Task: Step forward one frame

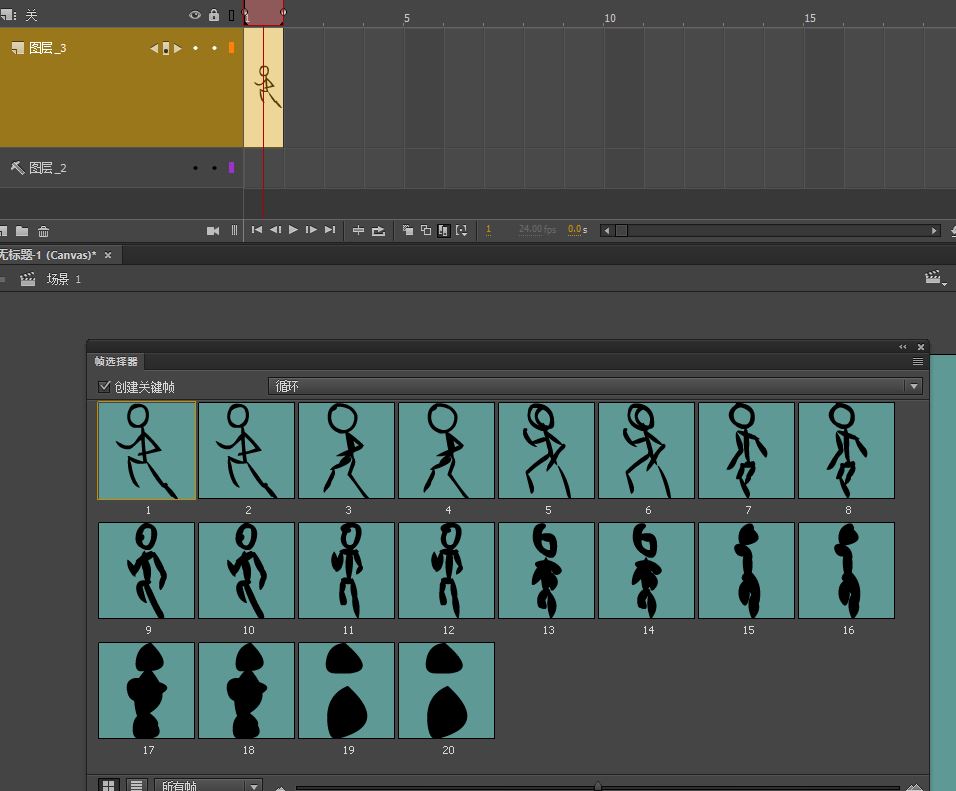Action: (311, 230)
